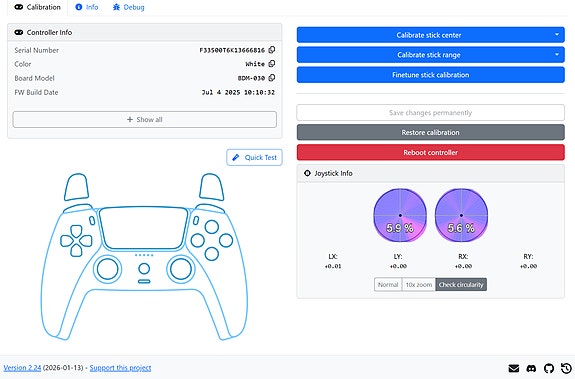Copy the White color value
575x379 pixels.
[x=272, y=64]
